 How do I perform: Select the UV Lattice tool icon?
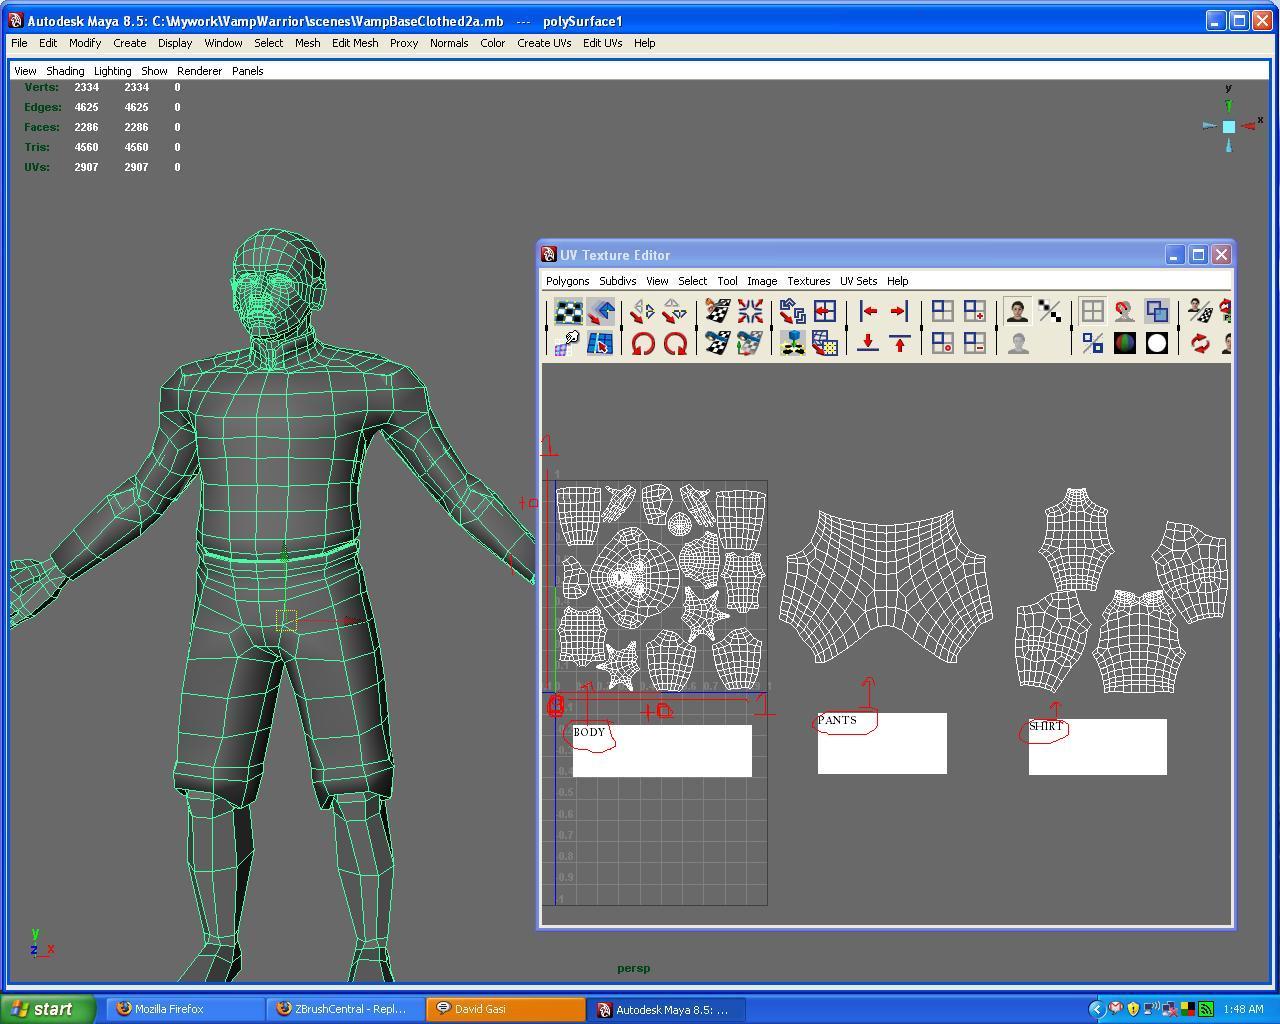tap(569, 312)
